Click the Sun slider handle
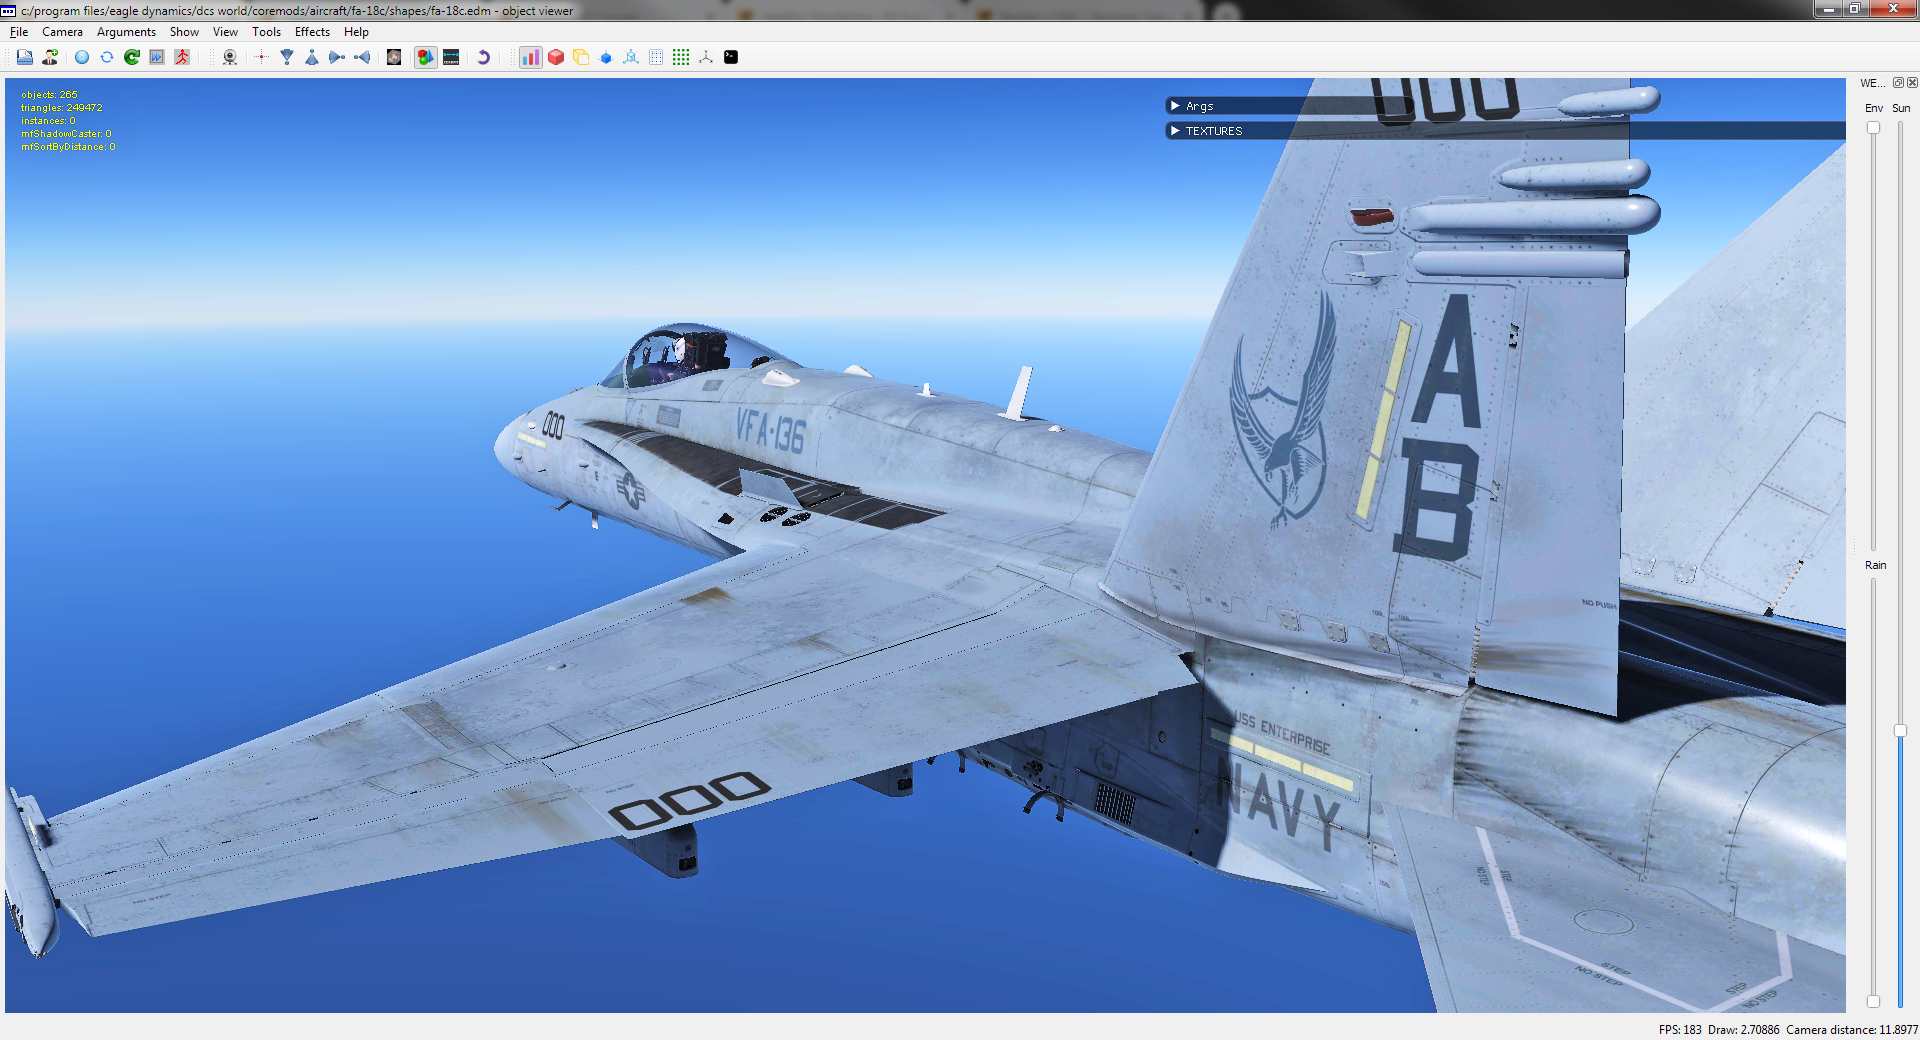This screenshot has width=1920, height=1040. pos(1901,731)
